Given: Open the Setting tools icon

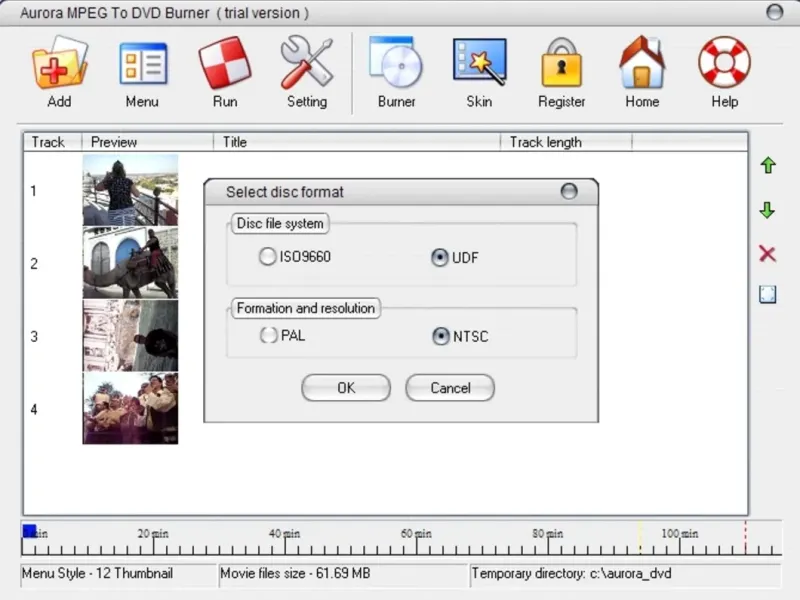Looking at the screenshot, I should tap(307, 63).
